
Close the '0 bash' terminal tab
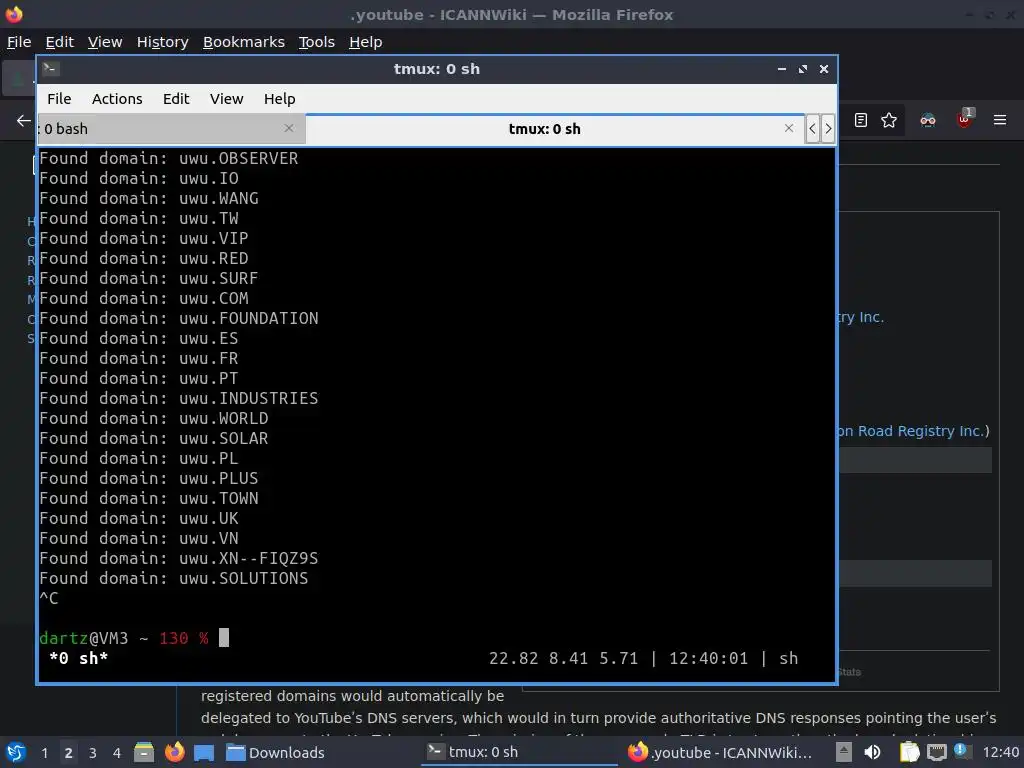tap(289, 129)
